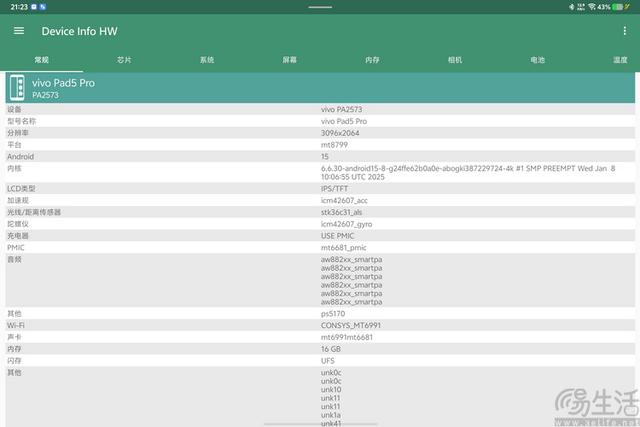Select the 分辨率 row label
The width and height of the screenshot is (640, 427).
pos(18,133)
